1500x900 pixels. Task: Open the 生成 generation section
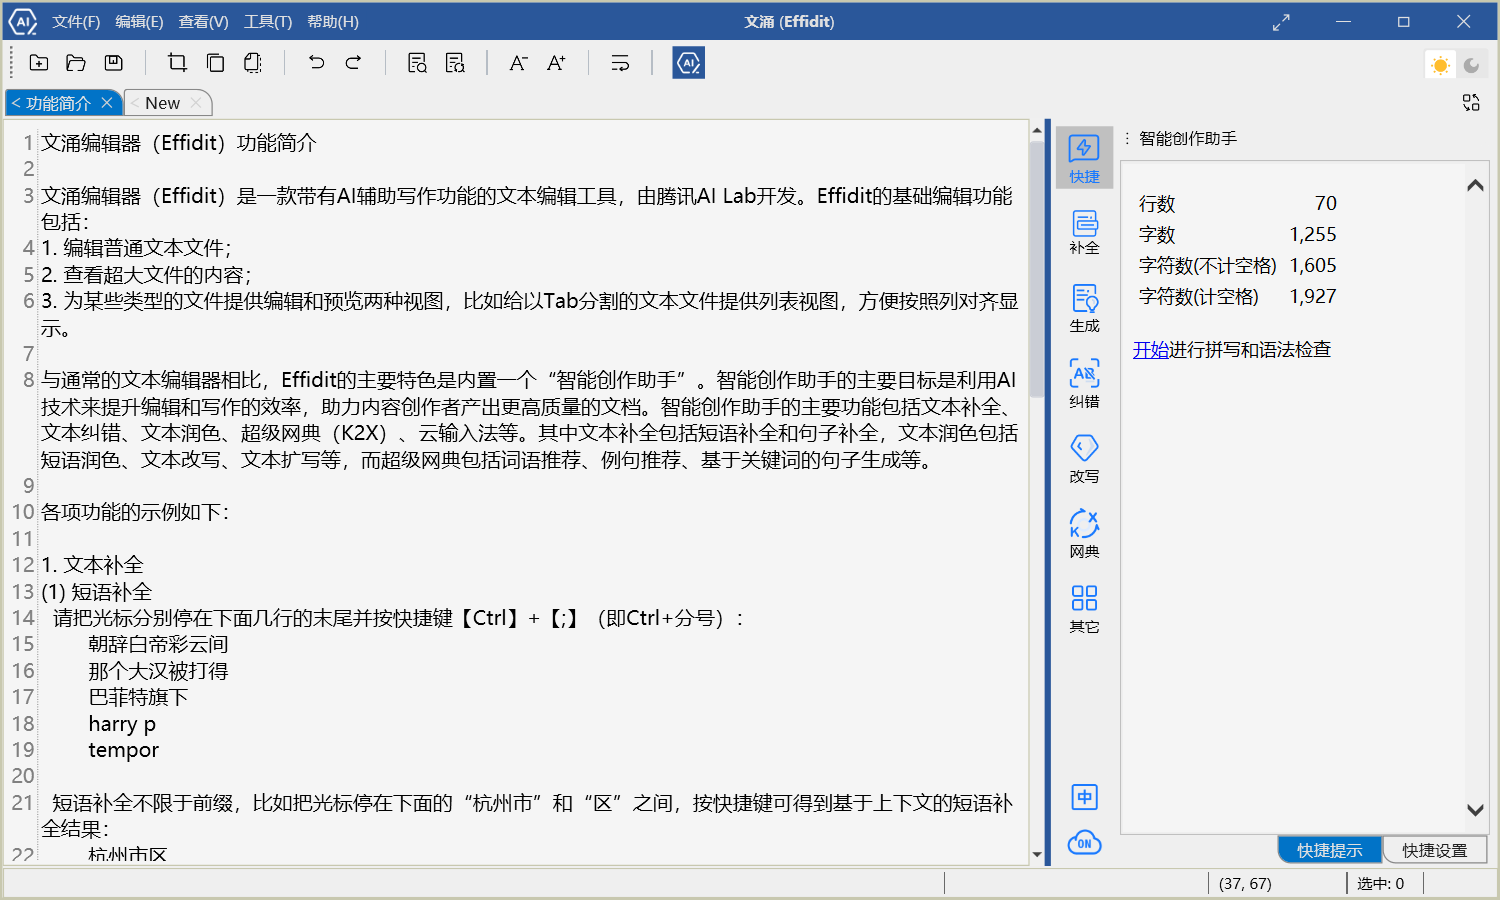tap(1084, 309)
